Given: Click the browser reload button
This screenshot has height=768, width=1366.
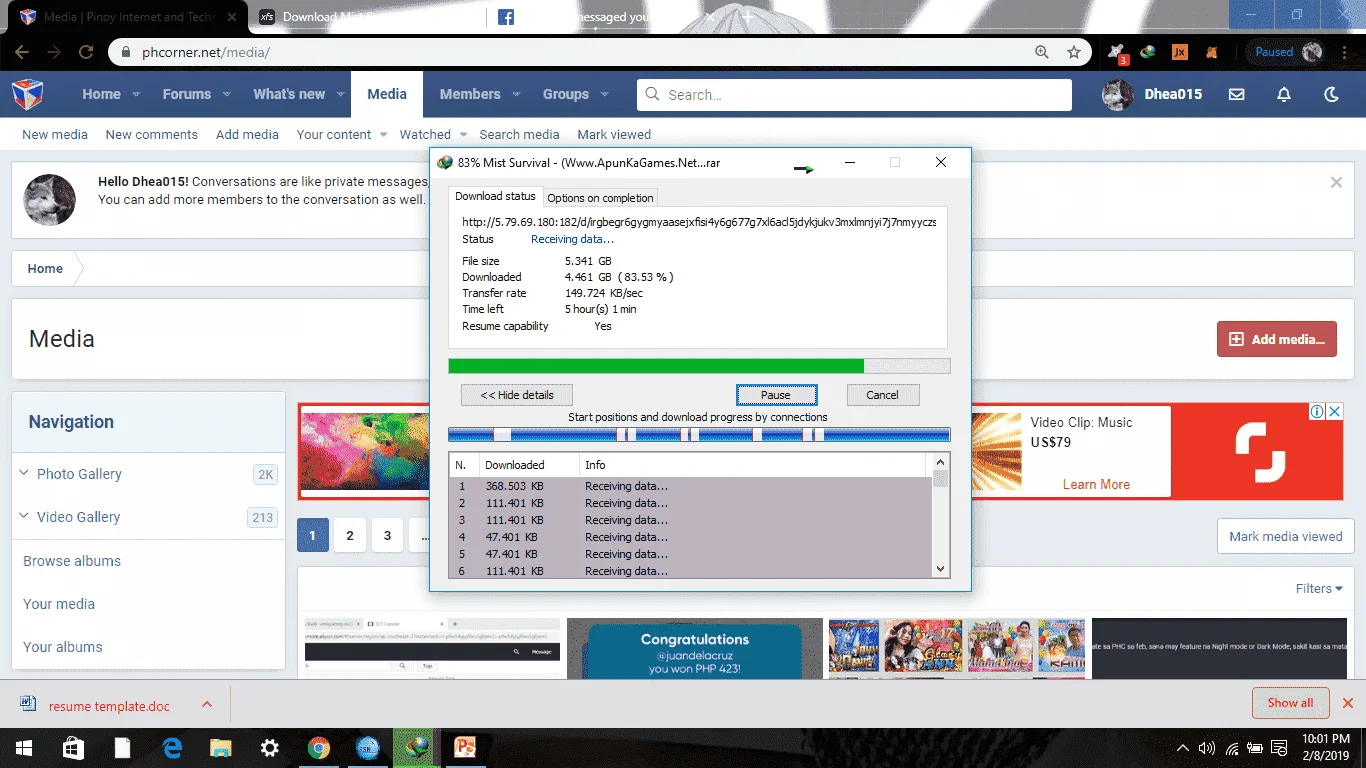Looking at the screenshot, I should pyautogui.click(x=86, y=52).
